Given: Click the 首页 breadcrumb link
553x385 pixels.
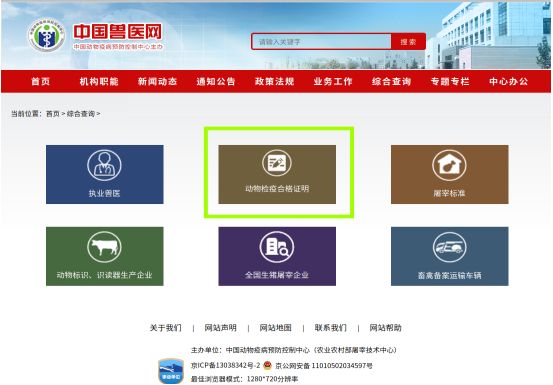Looking at the screenshot, I should tap(53, 114).
